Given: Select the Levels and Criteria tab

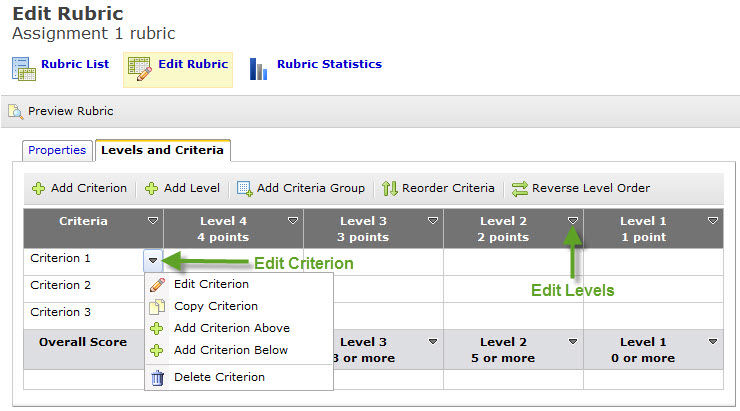Looking at the screenshot, I should [x=163, y=150].
